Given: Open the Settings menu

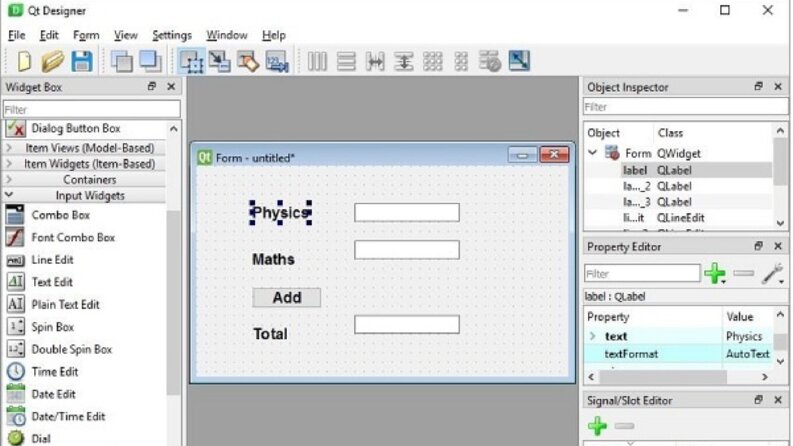Looking at the screenshot, I should tap(172, 35).
